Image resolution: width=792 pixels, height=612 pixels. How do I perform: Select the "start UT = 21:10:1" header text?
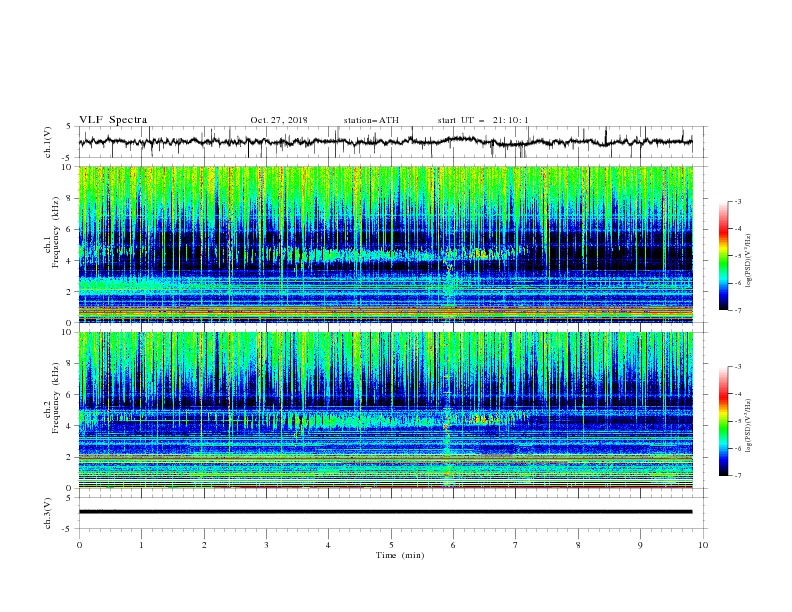[483, 120]
